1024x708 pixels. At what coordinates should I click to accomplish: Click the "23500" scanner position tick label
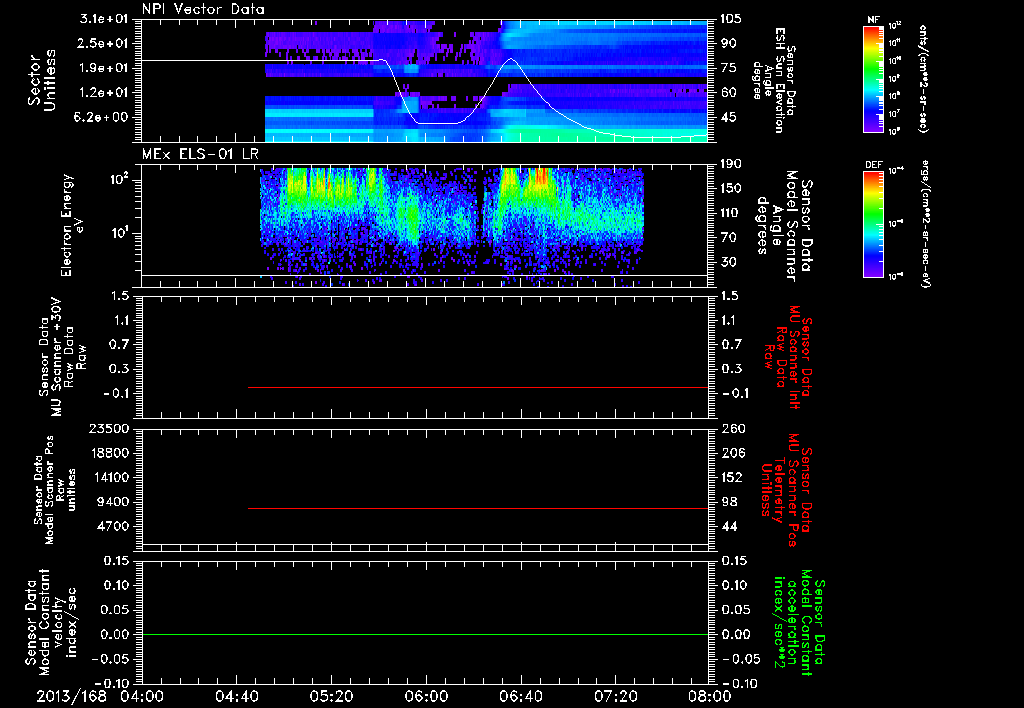(109, 429)
